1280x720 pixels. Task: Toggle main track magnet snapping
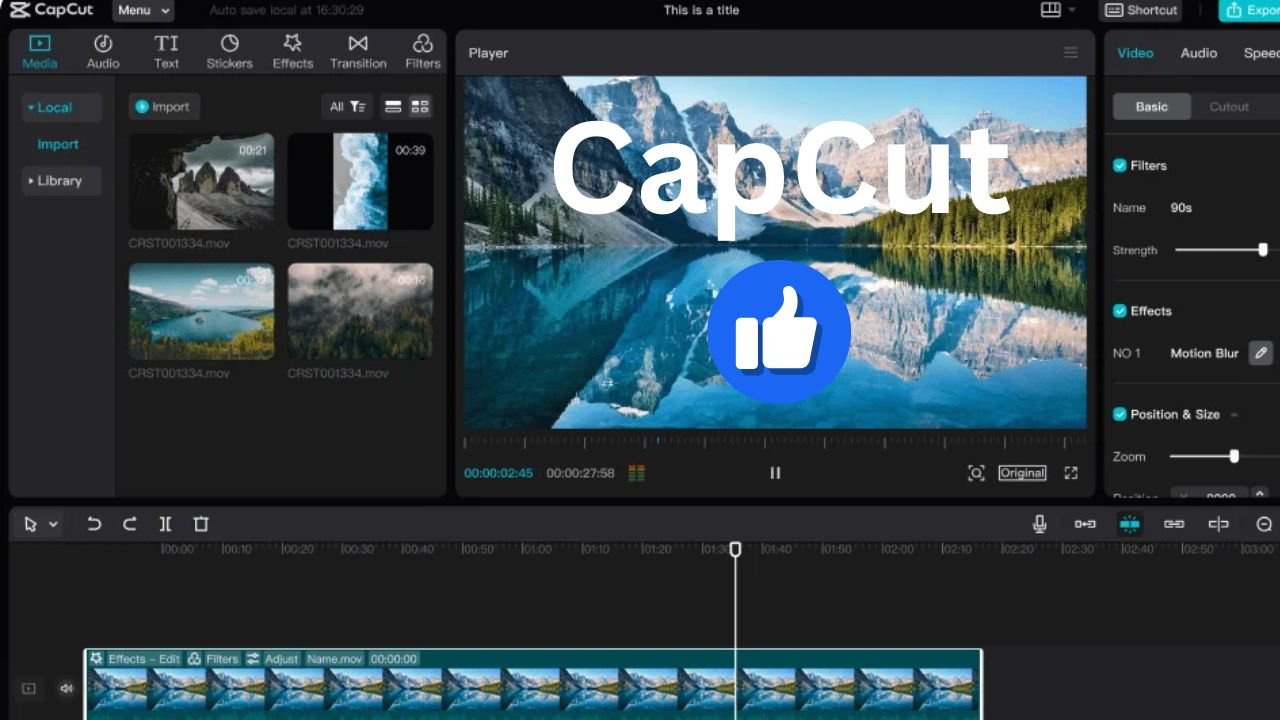pos(1085,524)
